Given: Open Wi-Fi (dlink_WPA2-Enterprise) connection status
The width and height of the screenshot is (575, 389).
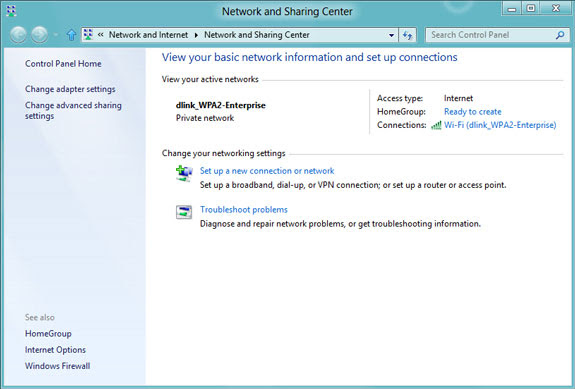Looking at the screenshot, I should pyautogui.click(x=500, y=125).
